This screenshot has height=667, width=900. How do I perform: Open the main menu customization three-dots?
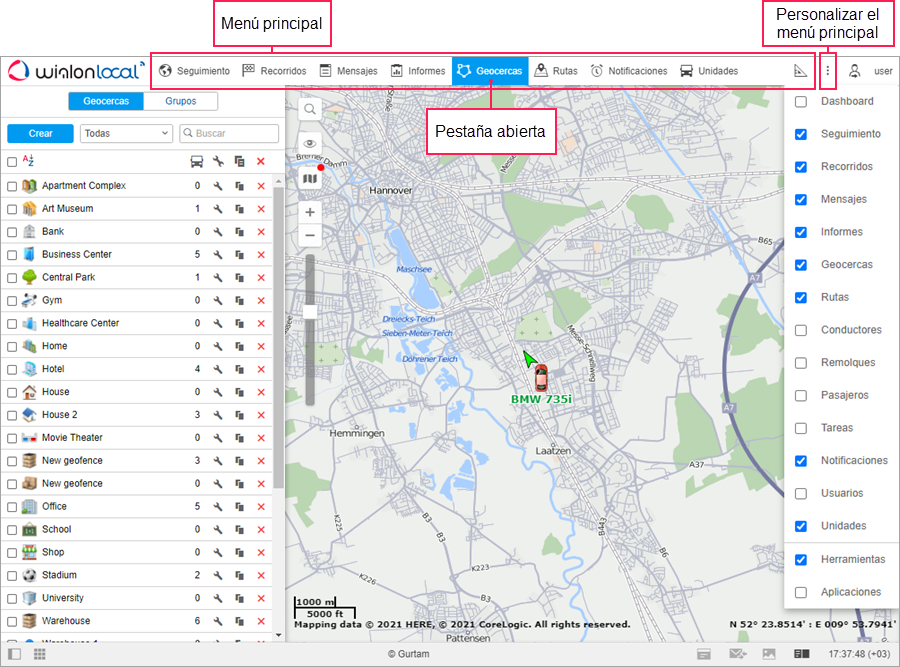tap(827, 71)
